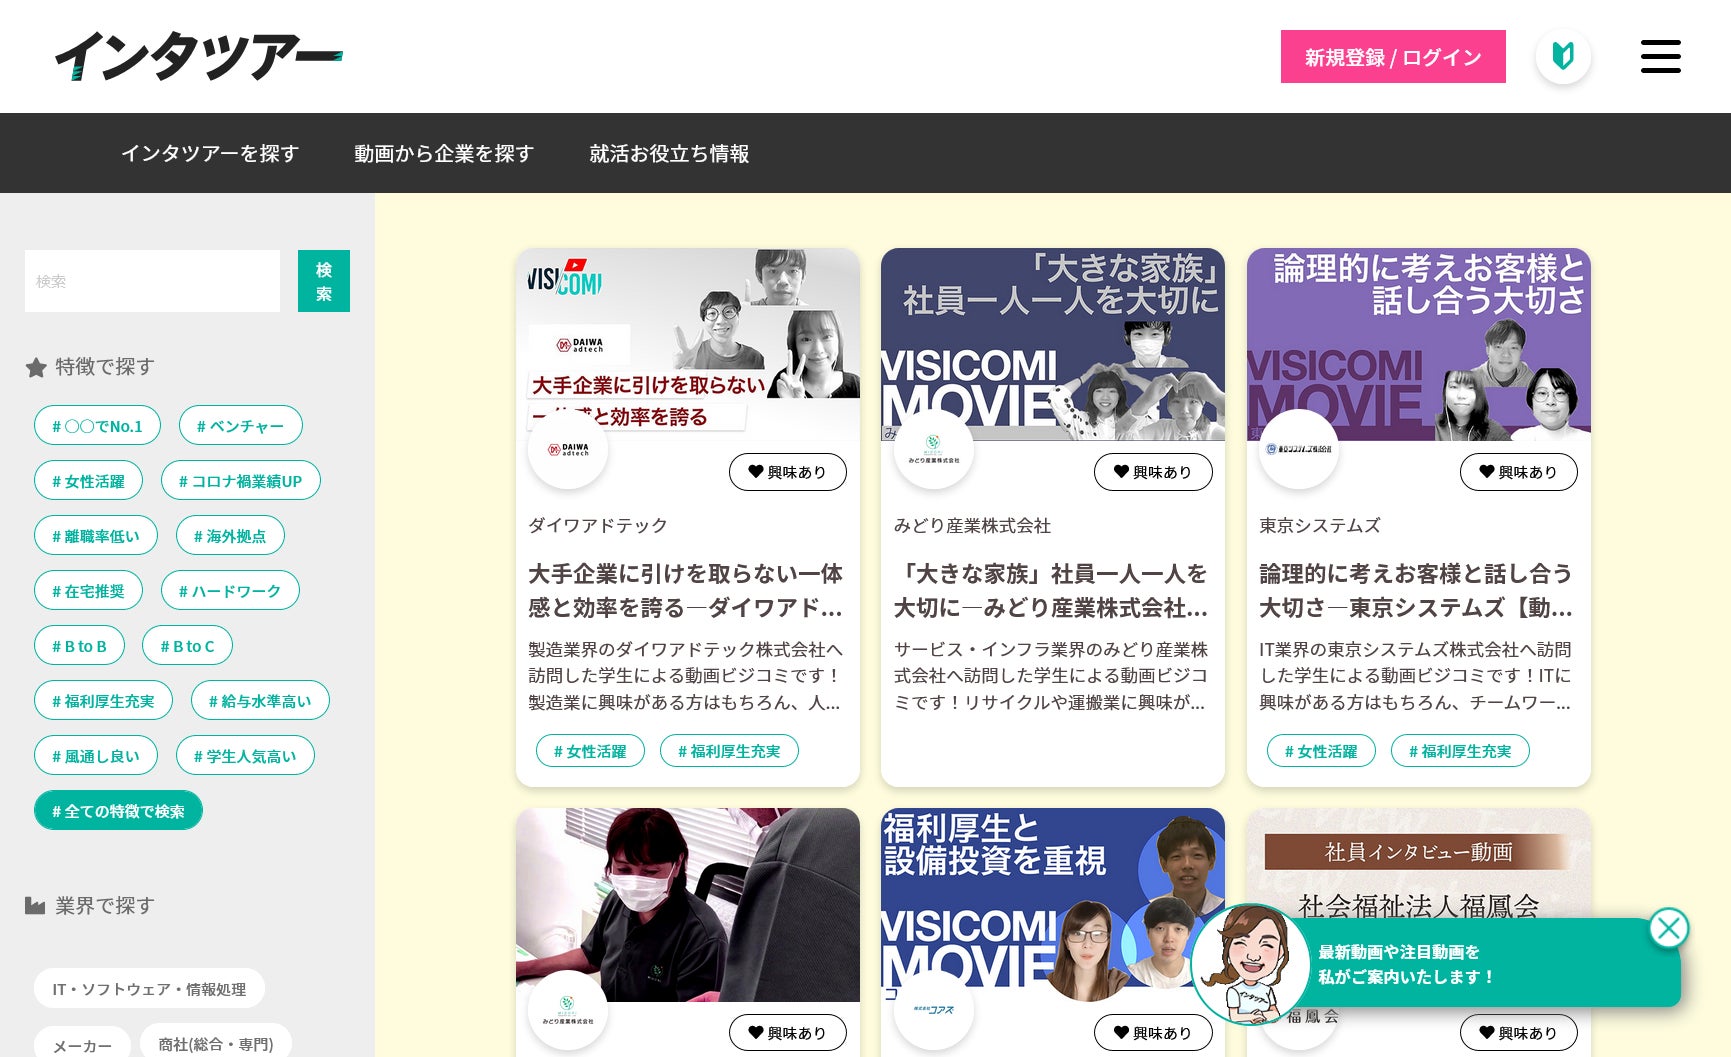1731x1057 pixels.
Task: Click the インタツアー site logo
Action: coord(198,56)
